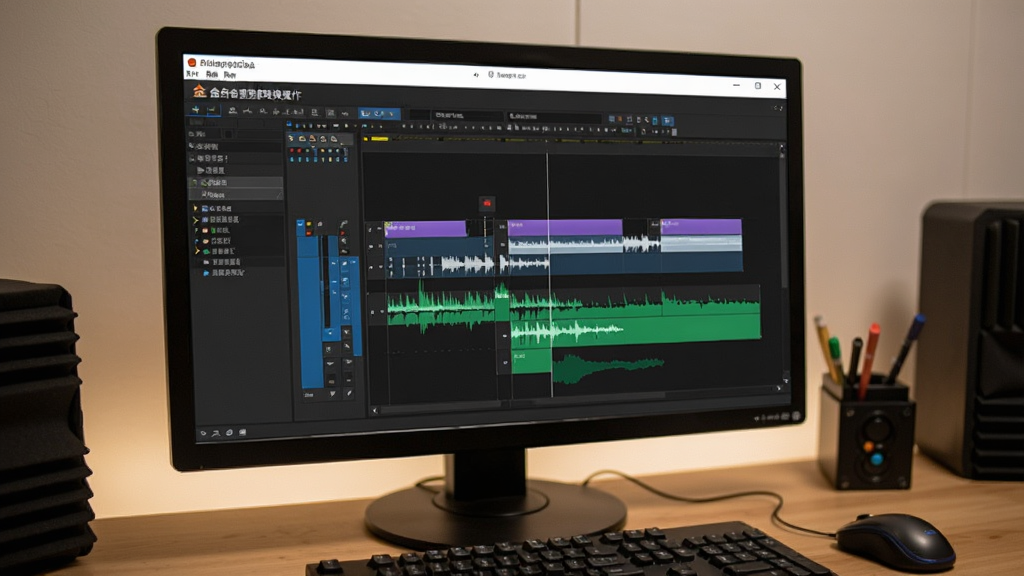Click the red record icon above the timeline tracks
Screen dimensions: 1024x576
click(x=487, y=204)
